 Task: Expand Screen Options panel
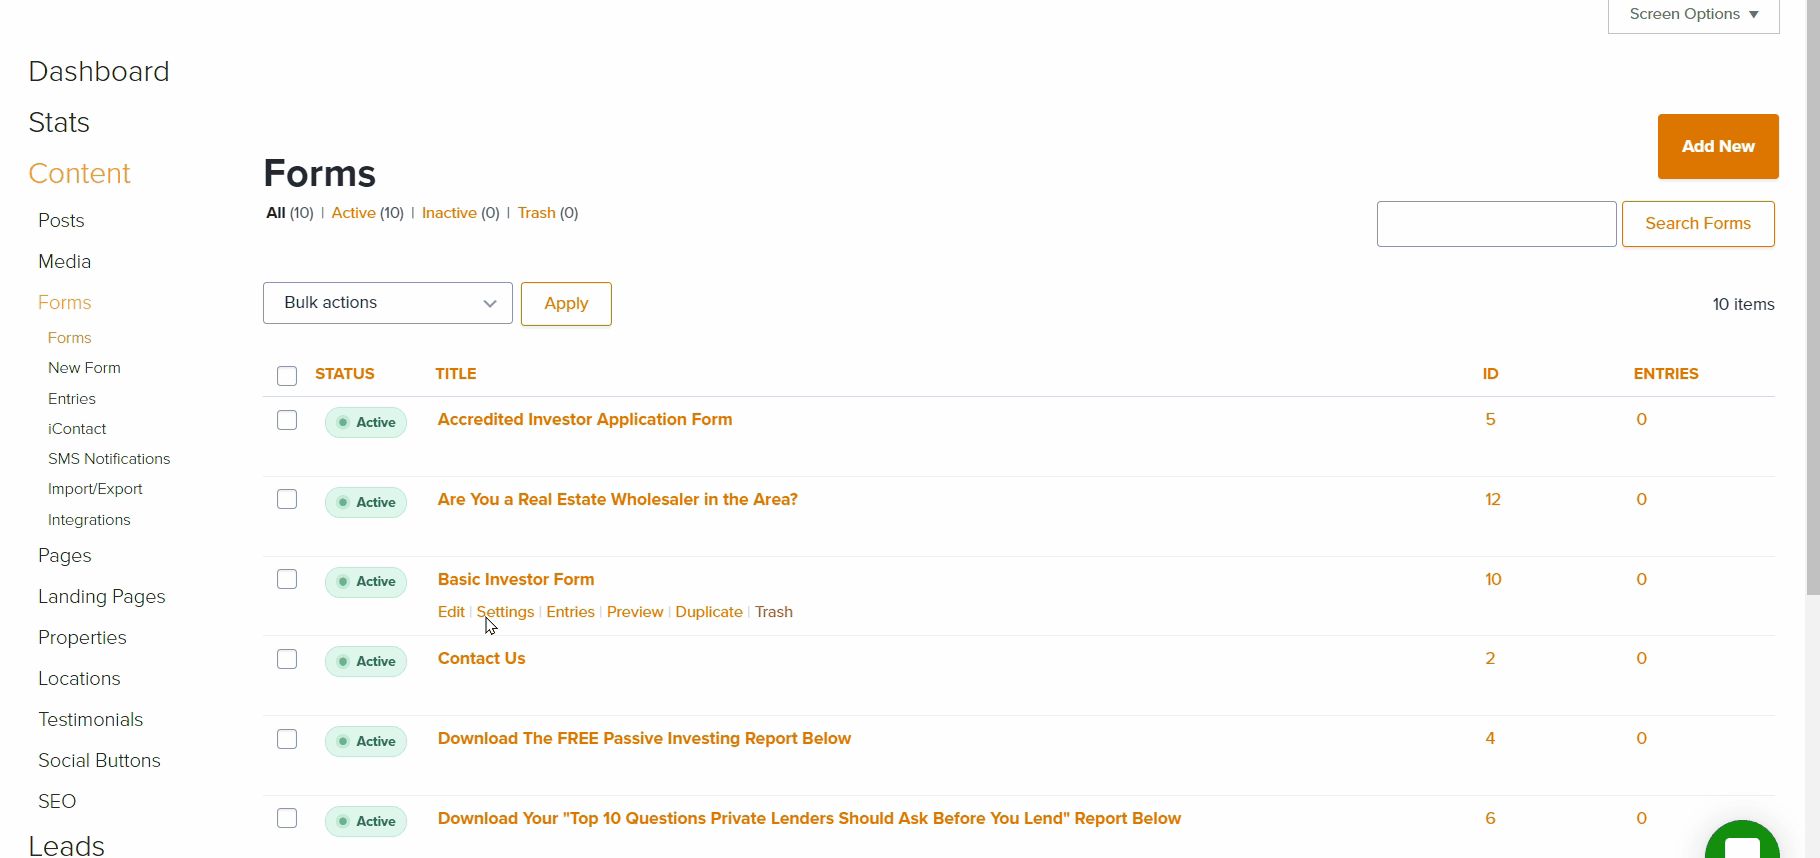click(1693, 15)
